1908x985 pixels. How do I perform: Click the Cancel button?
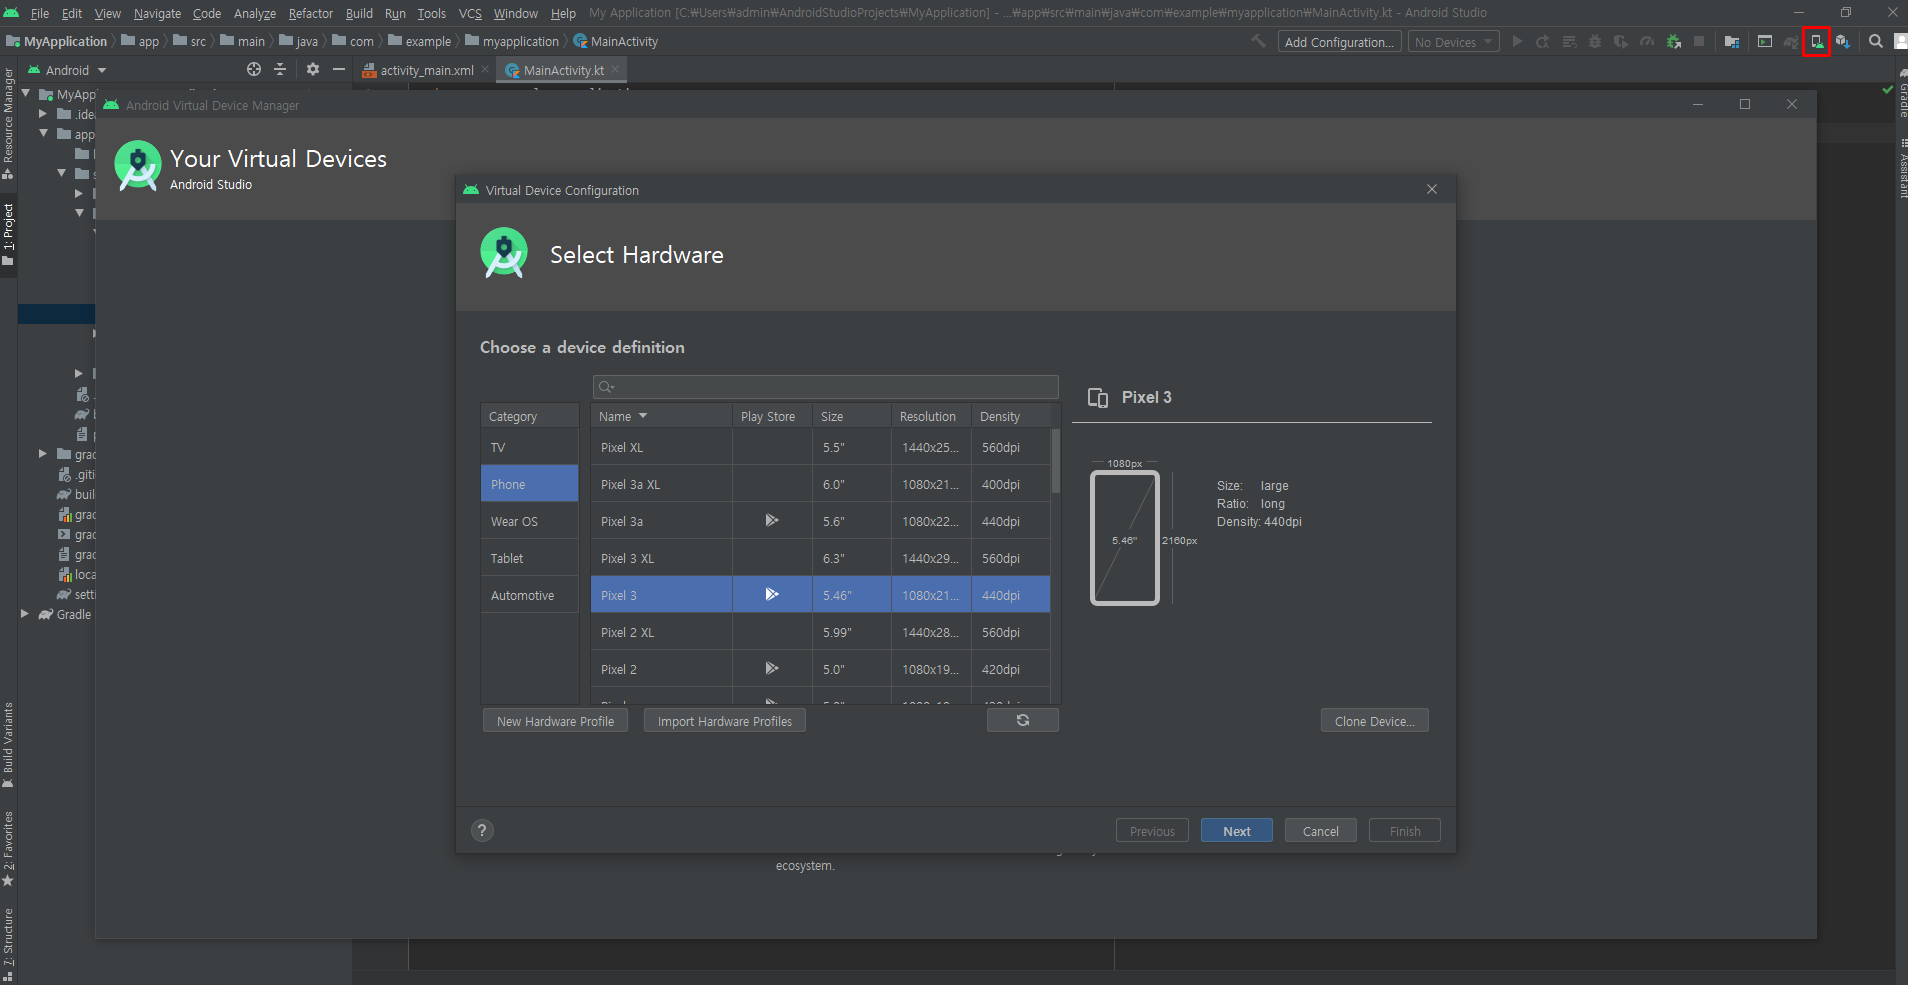(x=1321, y=830)
